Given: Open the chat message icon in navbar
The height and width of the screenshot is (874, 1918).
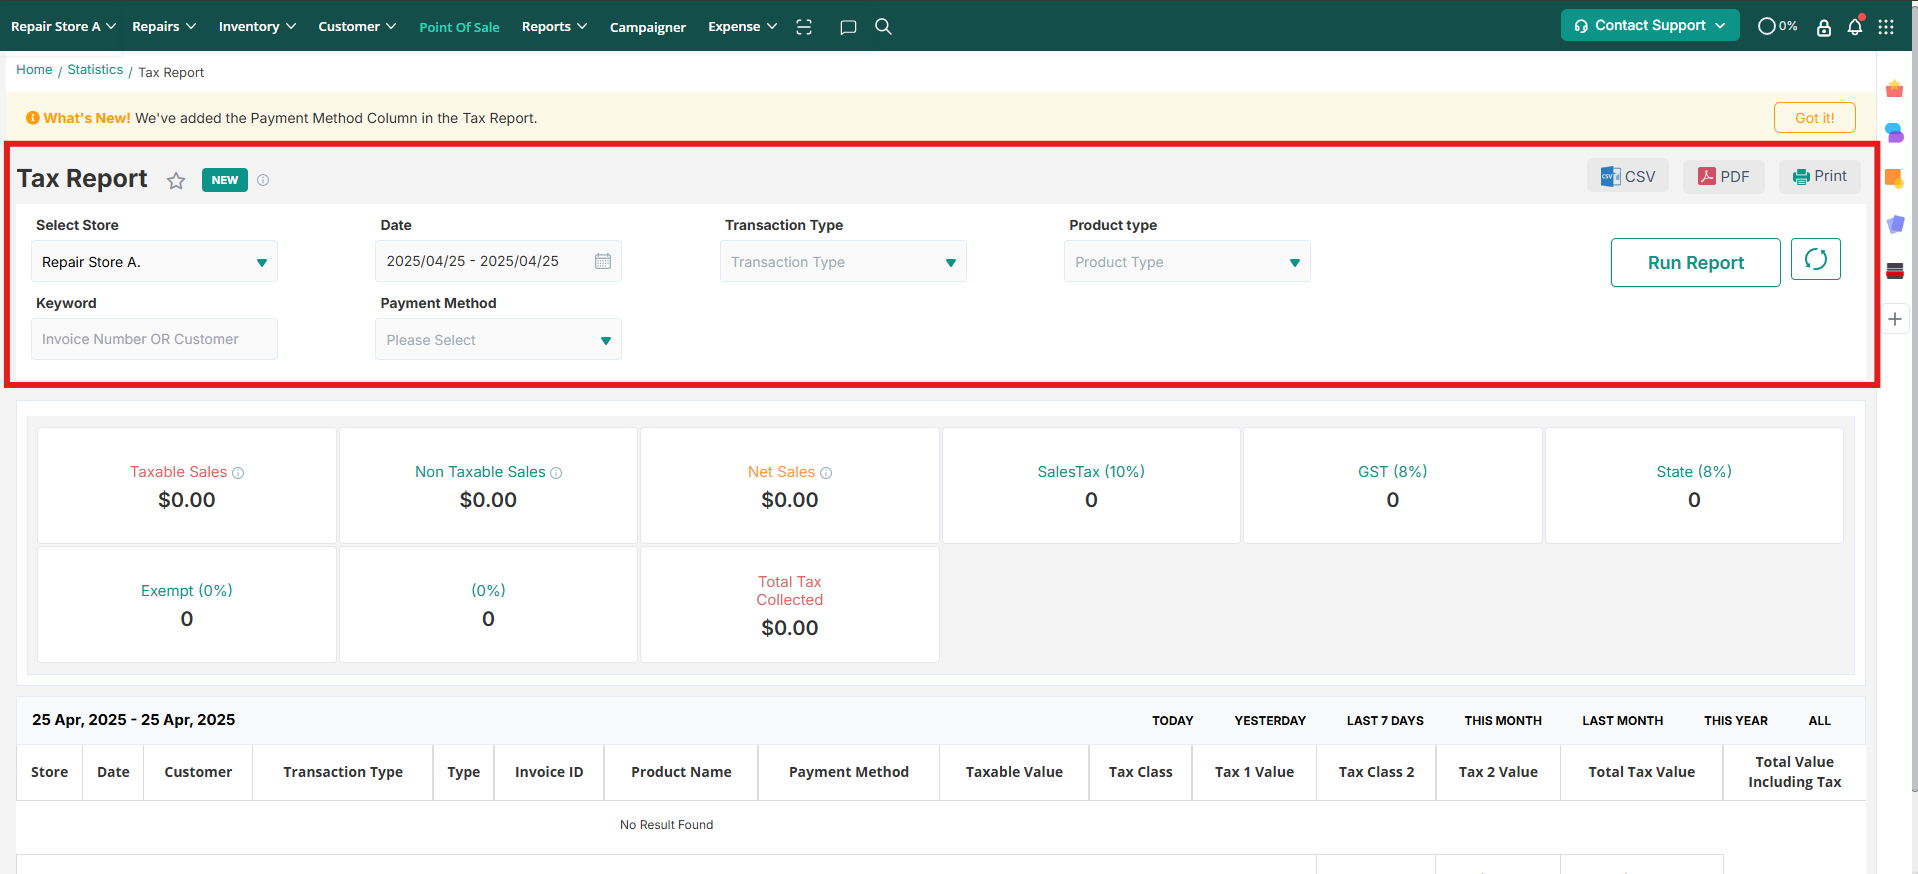Looking at the screenshot, I should point(848,27).
